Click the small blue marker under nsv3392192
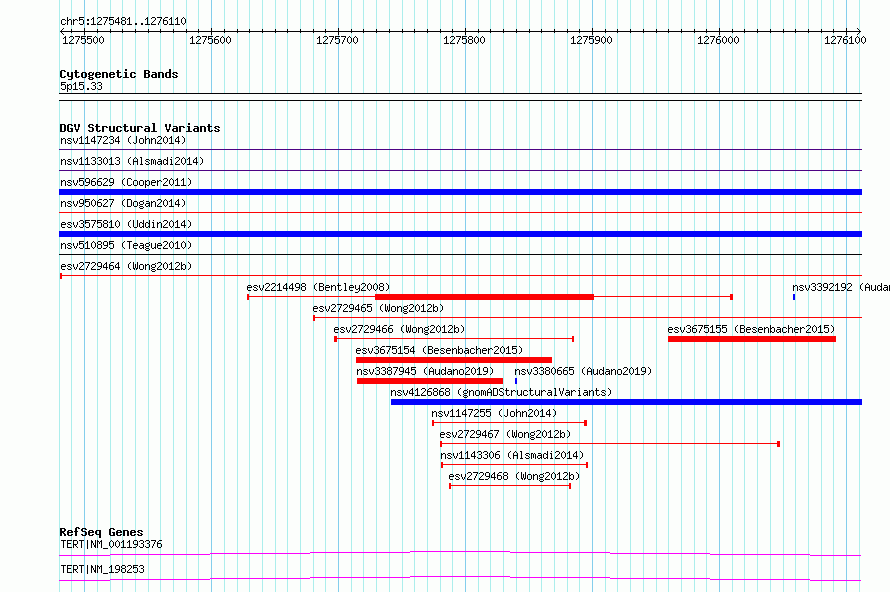 coord(794,297)
